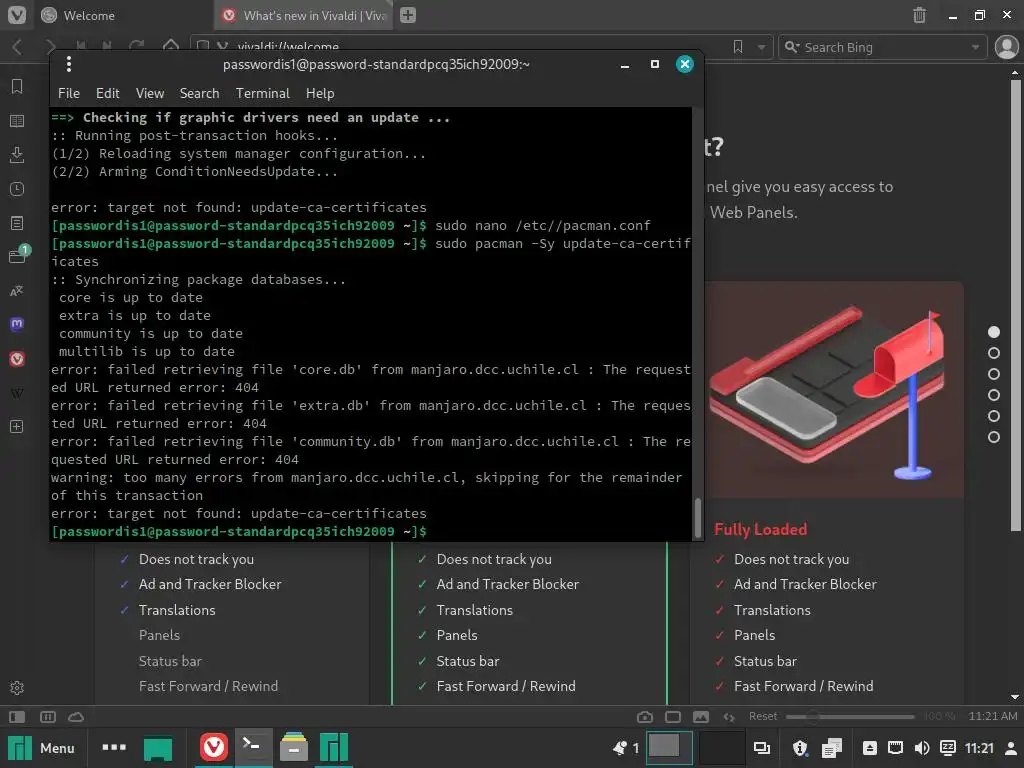Open the terminal View menu
This screenshot has height=768, width=1024.
pos(150,93)
